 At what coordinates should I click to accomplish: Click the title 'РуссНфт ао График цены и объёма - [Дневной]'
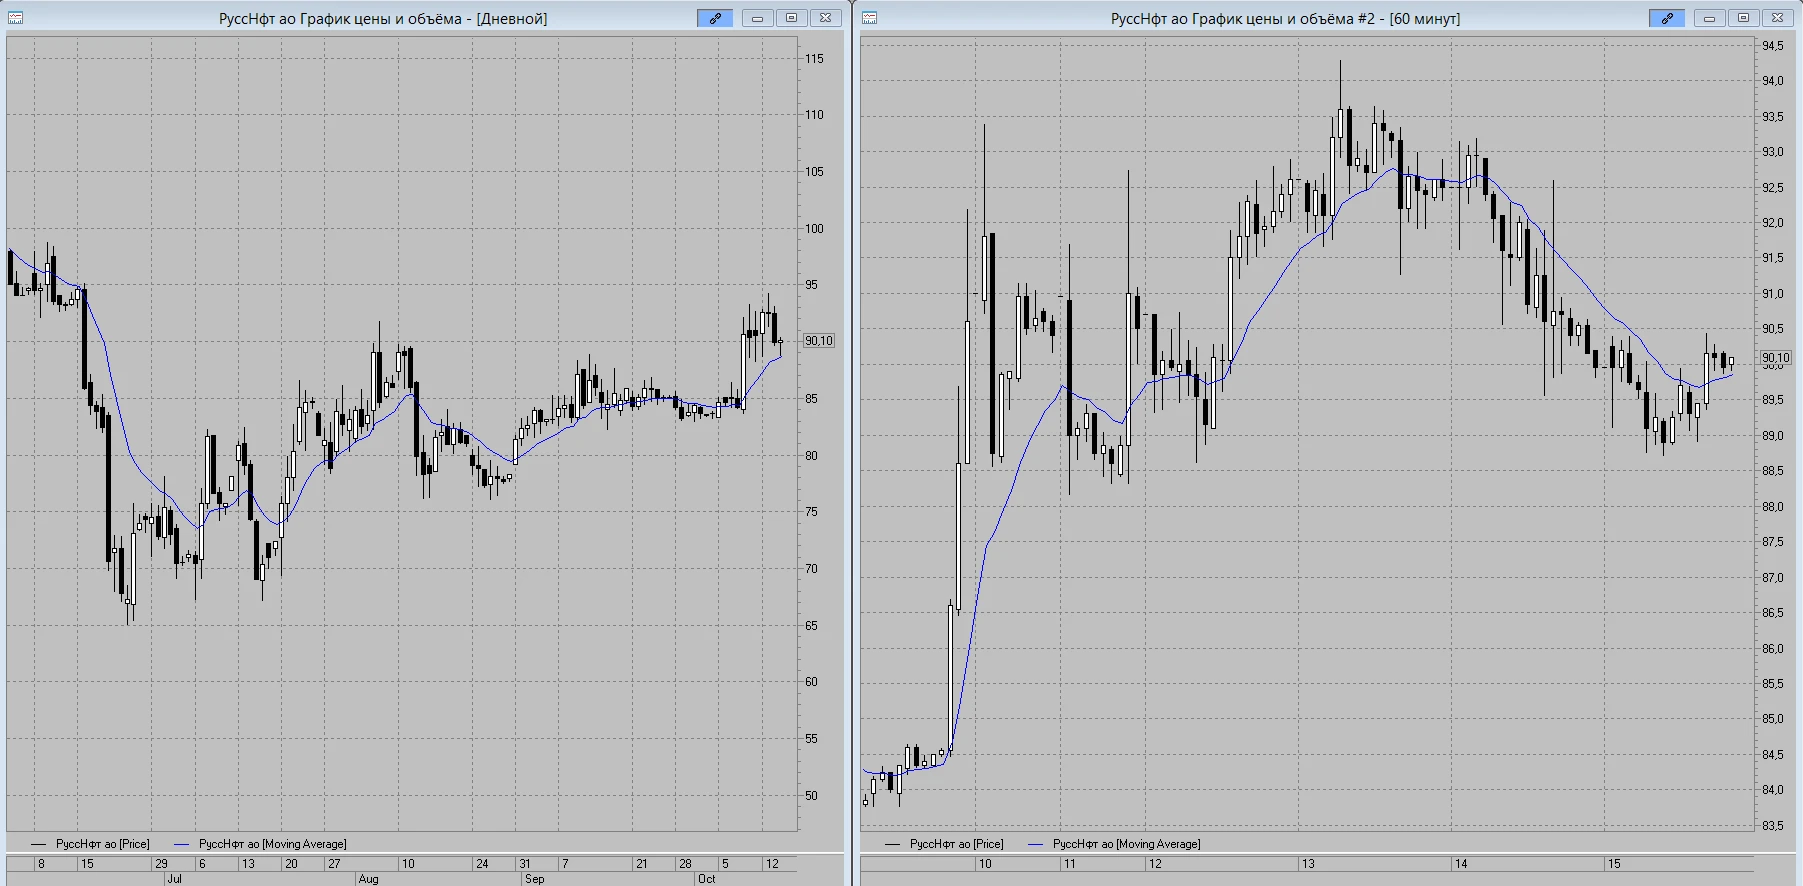pos(383,18)
